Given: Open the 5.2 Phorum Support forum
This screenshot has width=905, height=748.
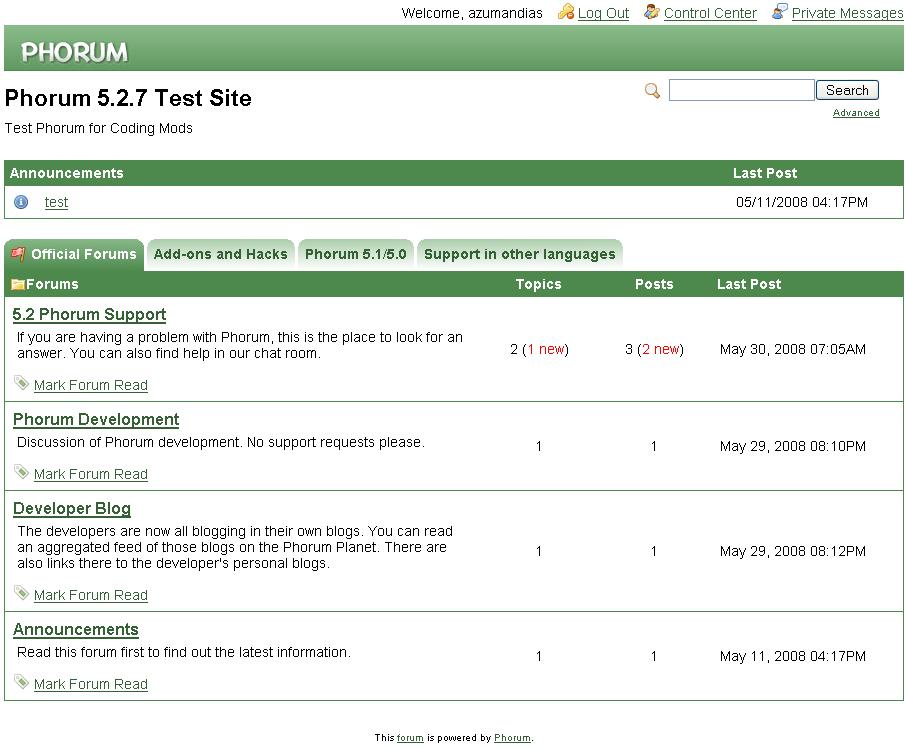Looking at the screenshot, I should (x=89, y=315).
